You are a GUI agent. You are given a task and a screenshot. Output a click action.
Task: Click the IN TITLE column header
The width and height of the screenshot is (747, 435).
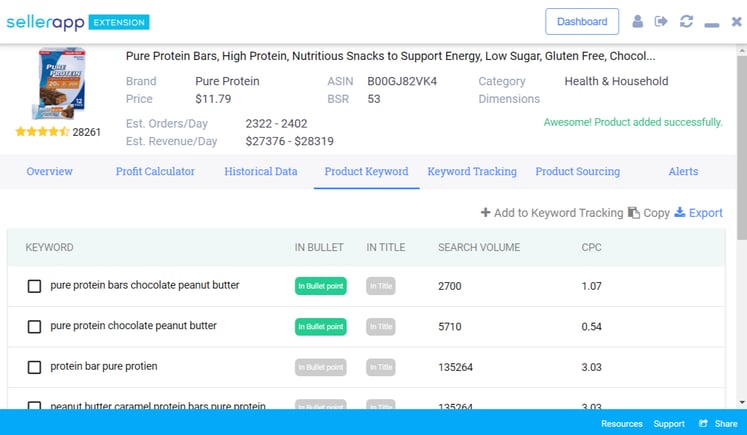(386, 247)
